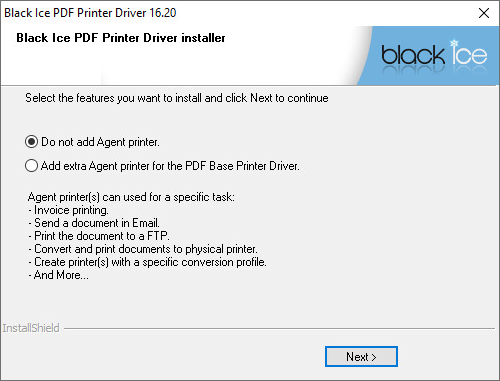
Task: Click the InstallShield label at bottom
Action: click(x=31, y=328)
